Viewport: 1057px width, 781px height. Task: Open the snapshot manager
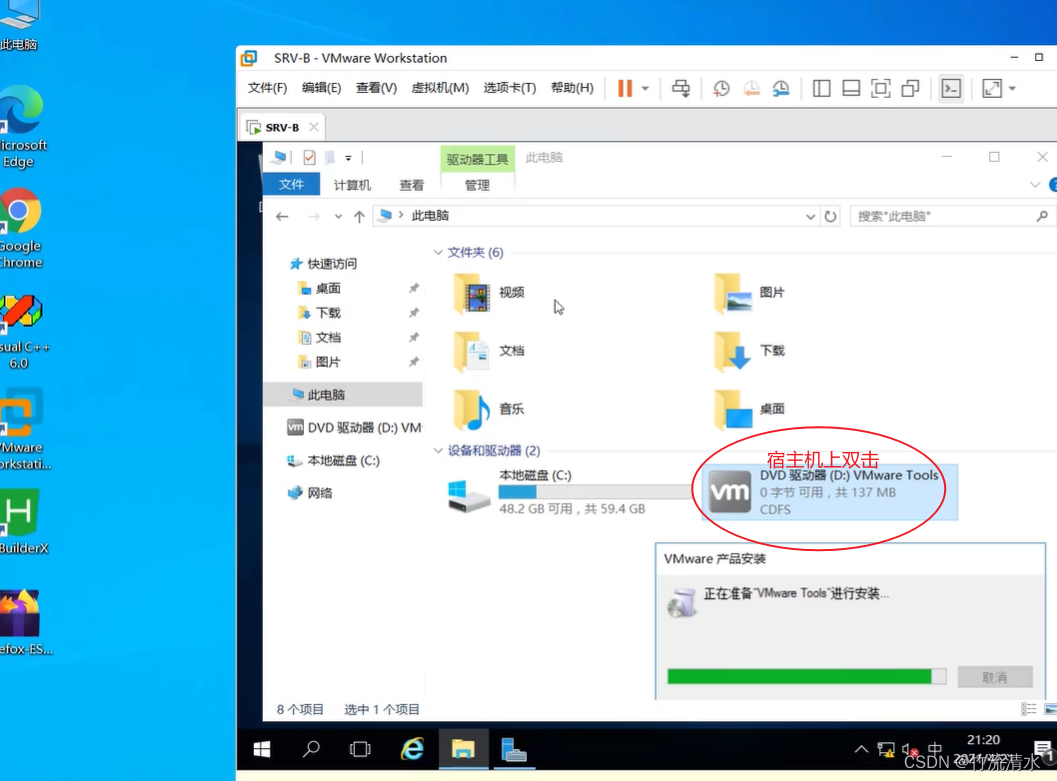click(781, 88)
